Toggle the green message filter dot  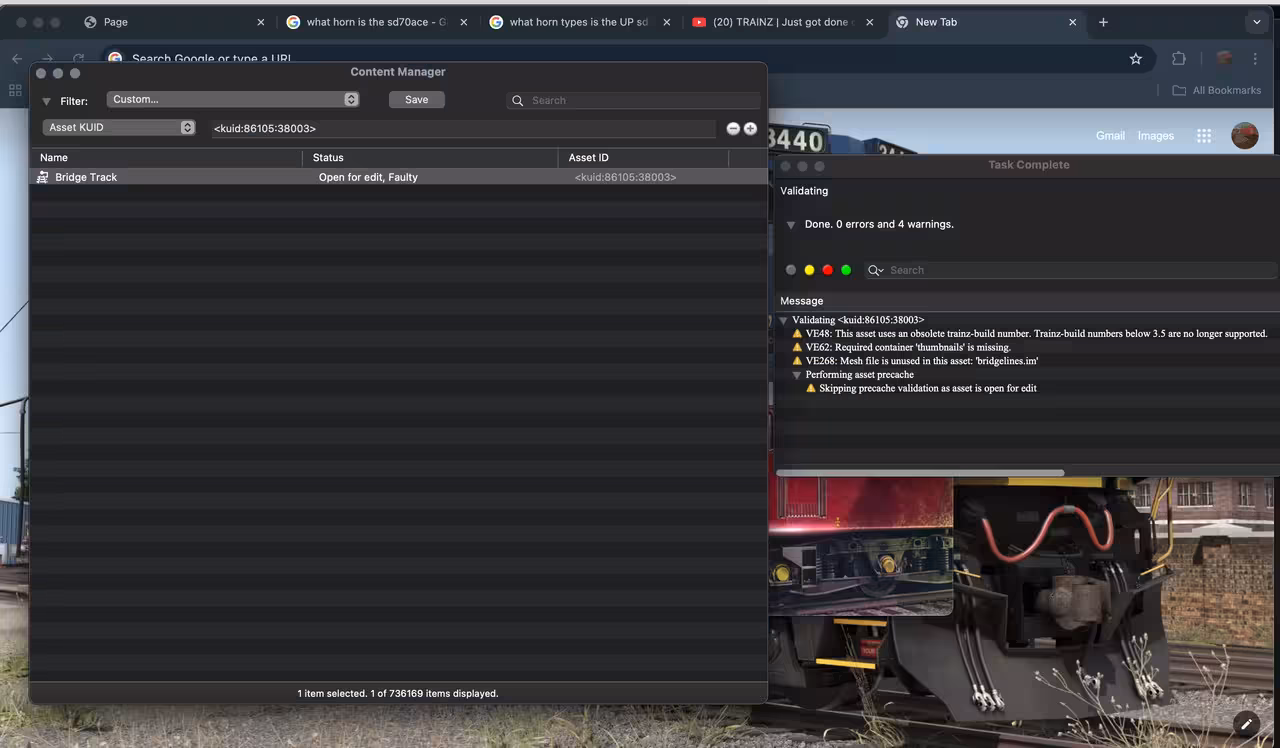[846, 270]
